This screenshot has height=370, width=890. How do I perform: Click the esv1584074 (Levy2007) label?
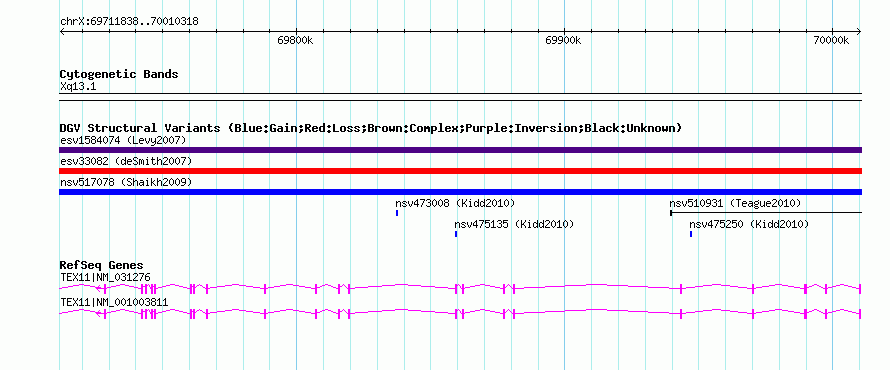(123, 140)
